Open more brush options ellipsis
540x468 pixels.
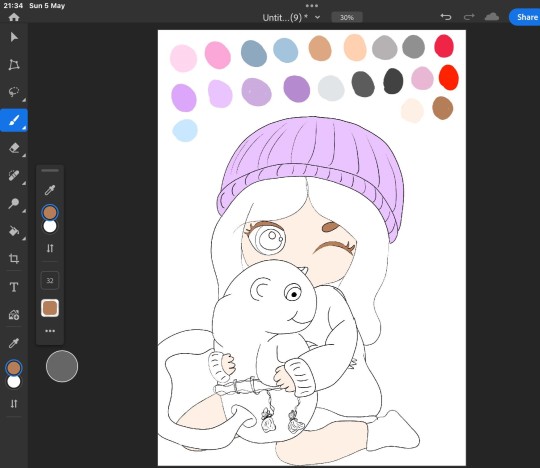[50, 331]
